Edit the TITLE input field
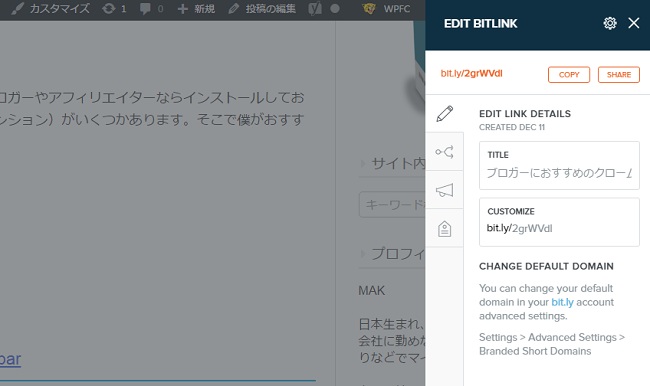The height and width of the screenshot is (386, 650). click(559, 165)
